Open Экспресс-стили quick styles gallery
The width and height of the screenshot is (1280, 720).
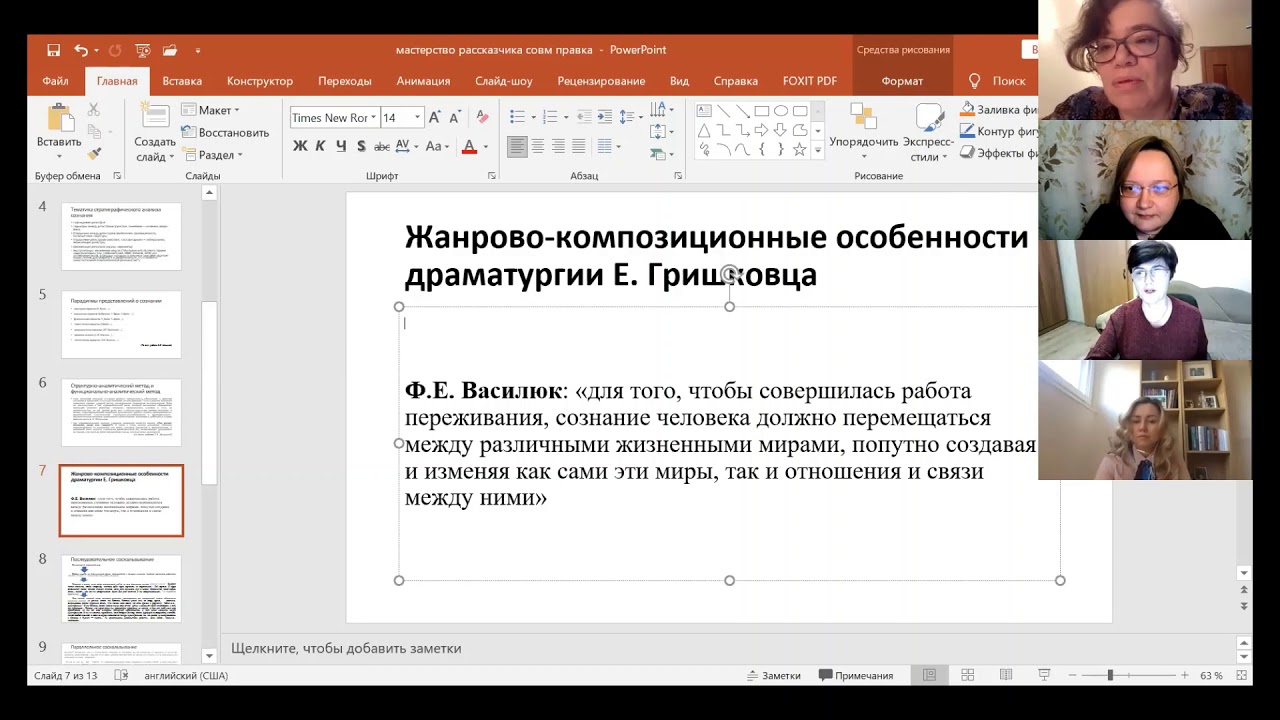928,133
